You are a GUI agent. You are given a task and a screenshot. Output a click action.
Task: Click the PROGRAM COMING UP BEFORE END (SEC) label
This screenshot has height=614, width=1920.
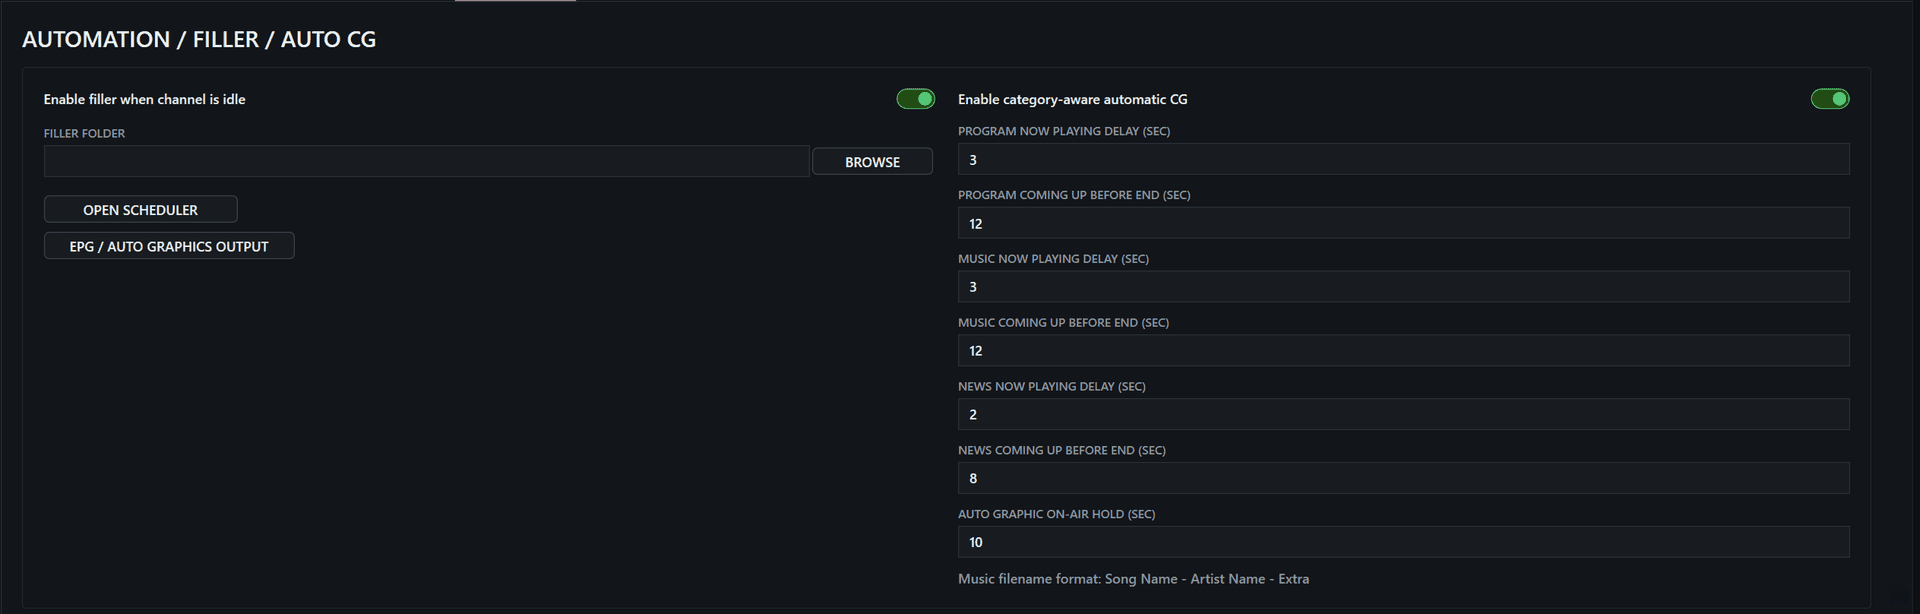[x=1074, y=195]
